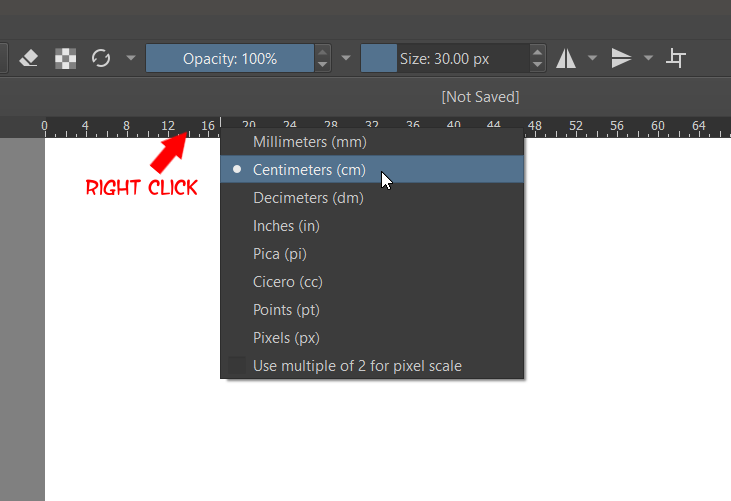
Task: Click the Opacity spinner arrows
Action: click(x=322, y=58)
